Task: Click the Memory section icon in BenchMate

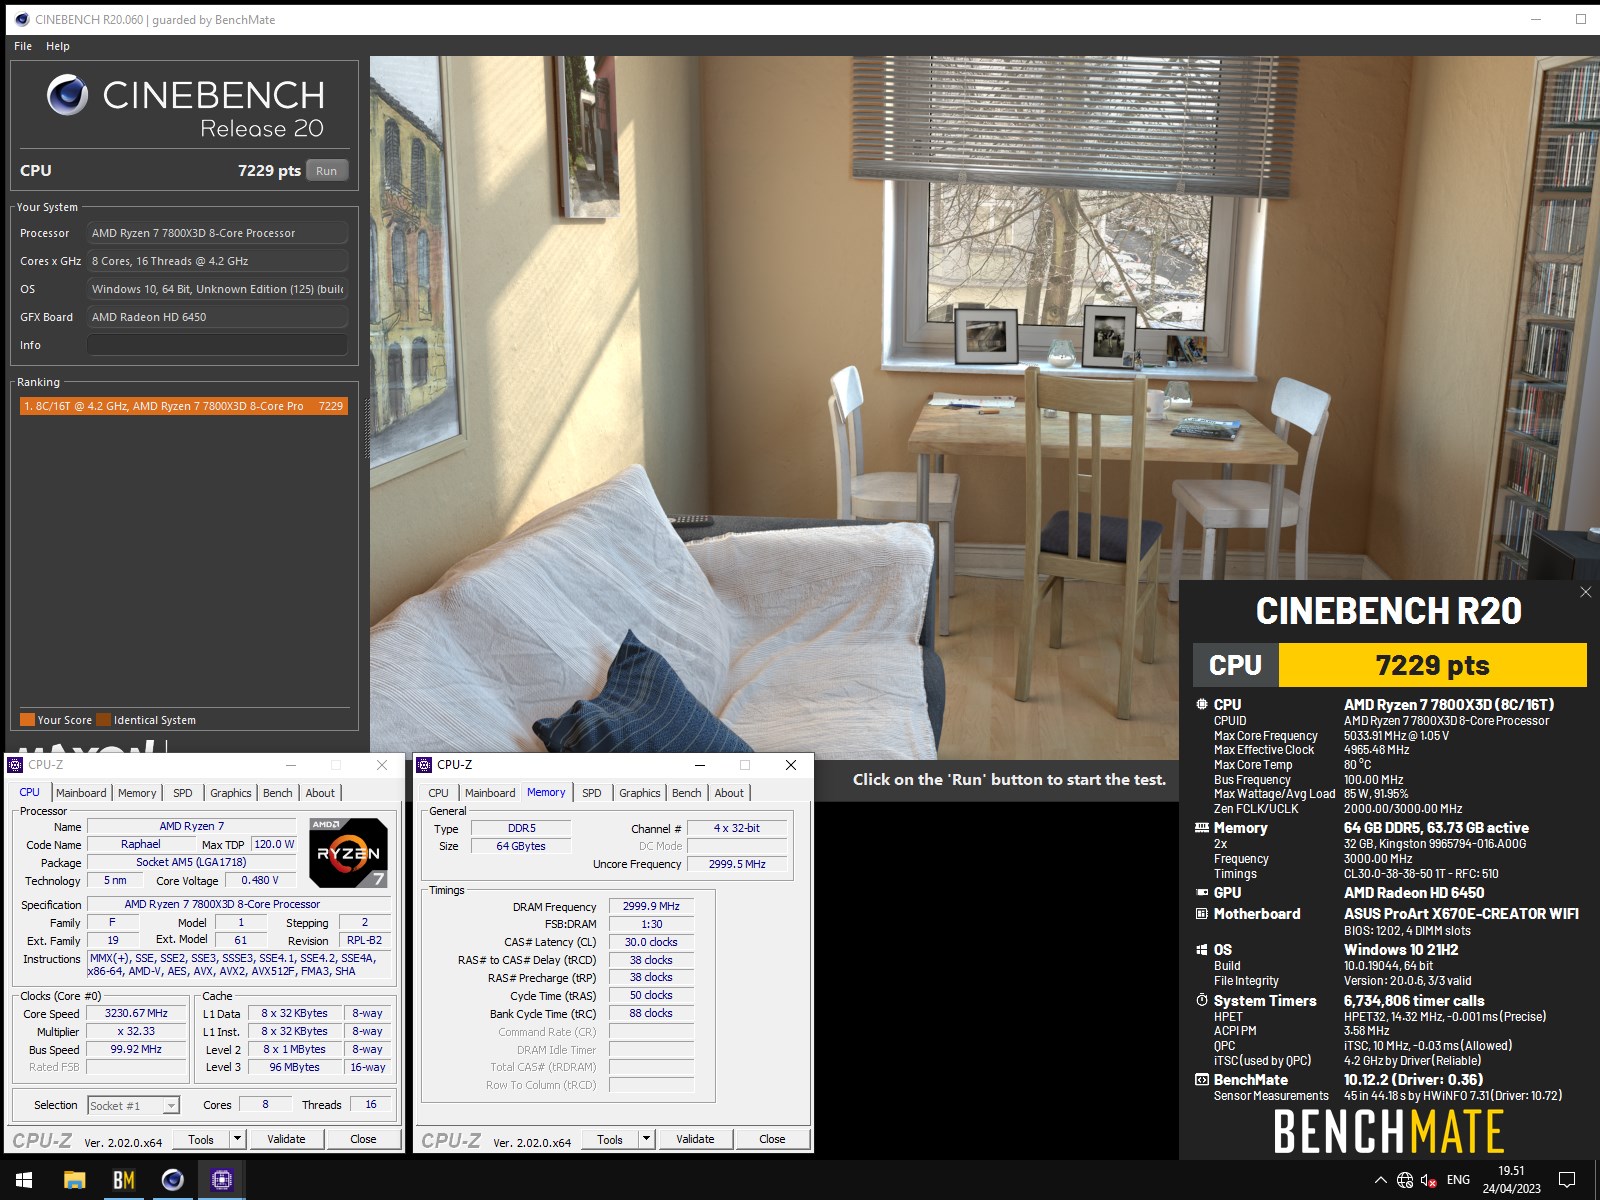Action: 1202,828
